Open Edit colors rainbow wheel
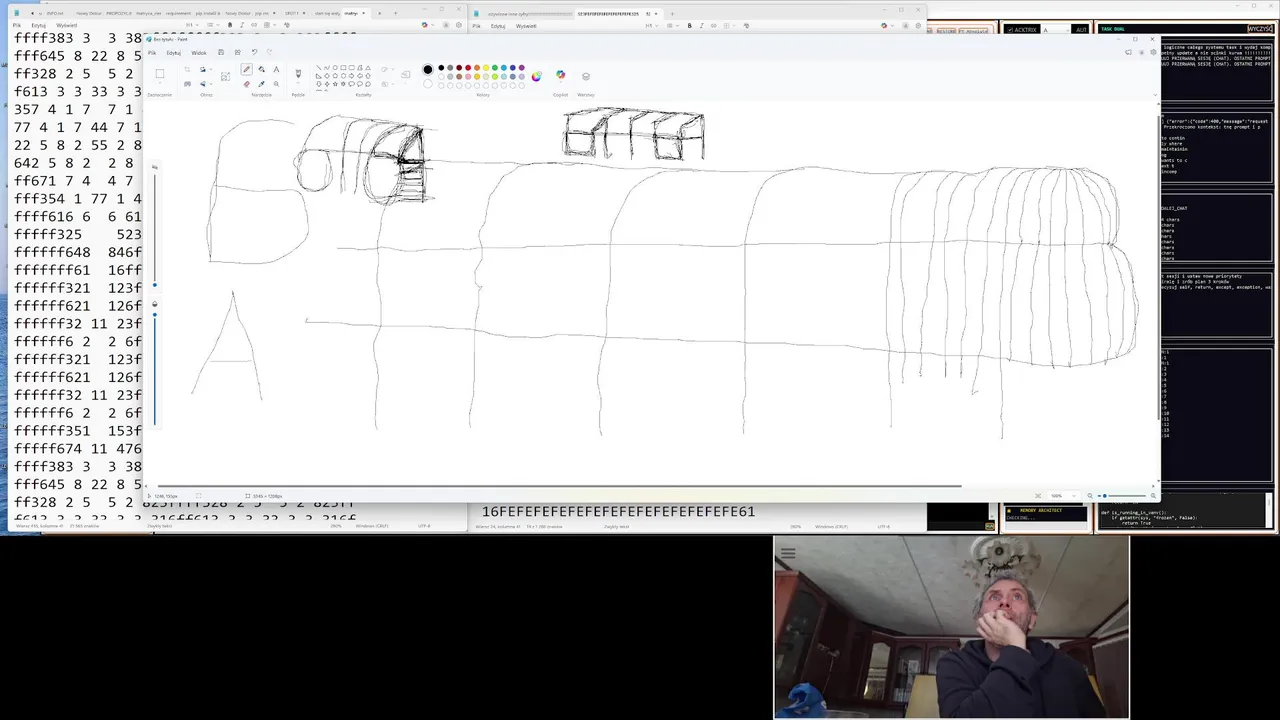 point(536,76)
